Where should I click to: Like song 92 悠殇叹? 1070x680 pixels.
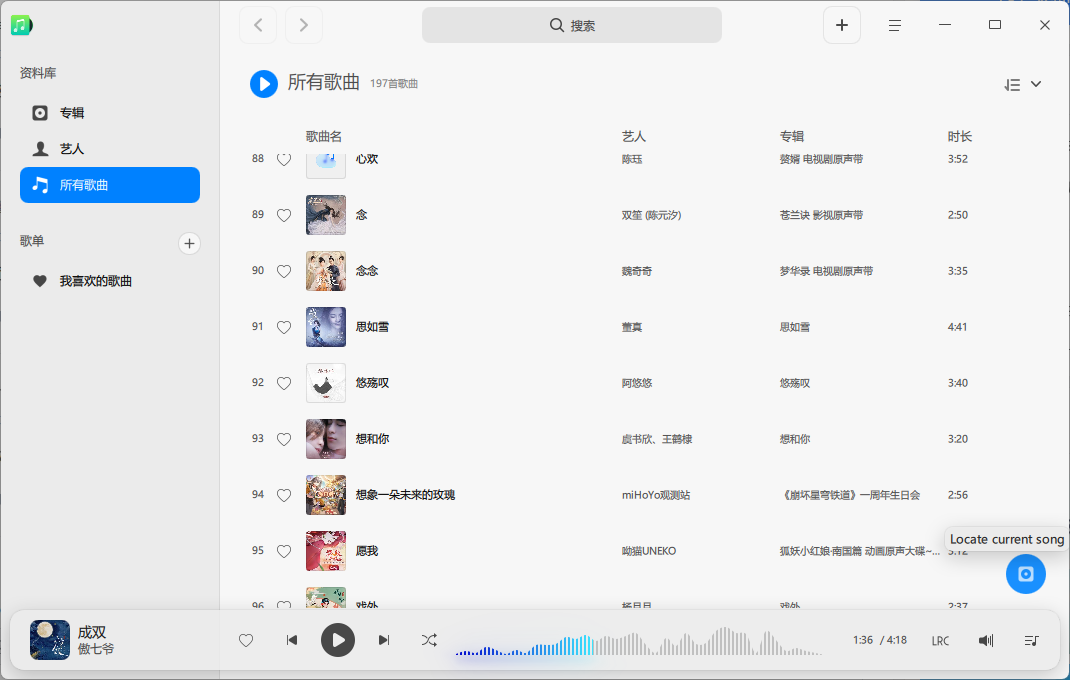pos(284,383)
